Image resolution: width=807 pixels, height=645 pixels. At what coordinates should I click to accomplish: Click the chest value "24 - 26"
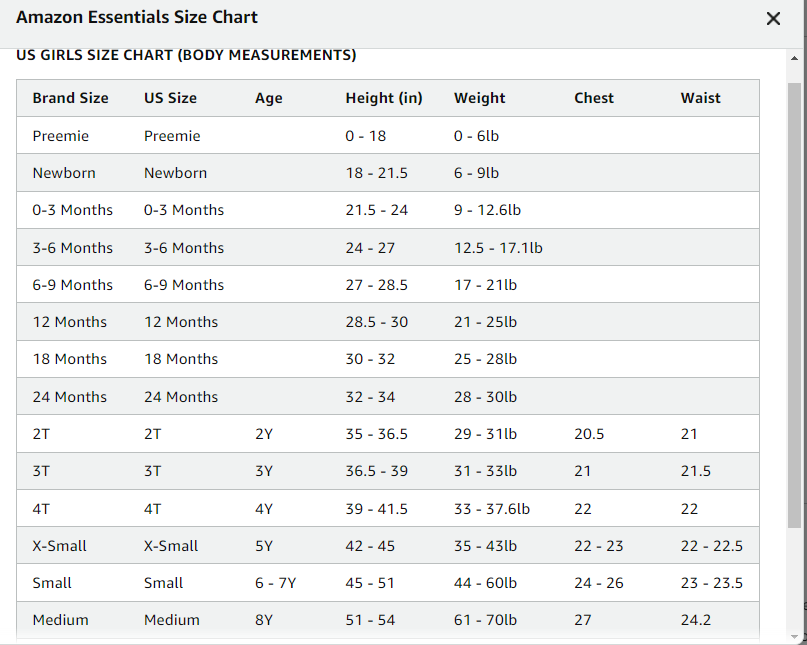click(599, 583)
